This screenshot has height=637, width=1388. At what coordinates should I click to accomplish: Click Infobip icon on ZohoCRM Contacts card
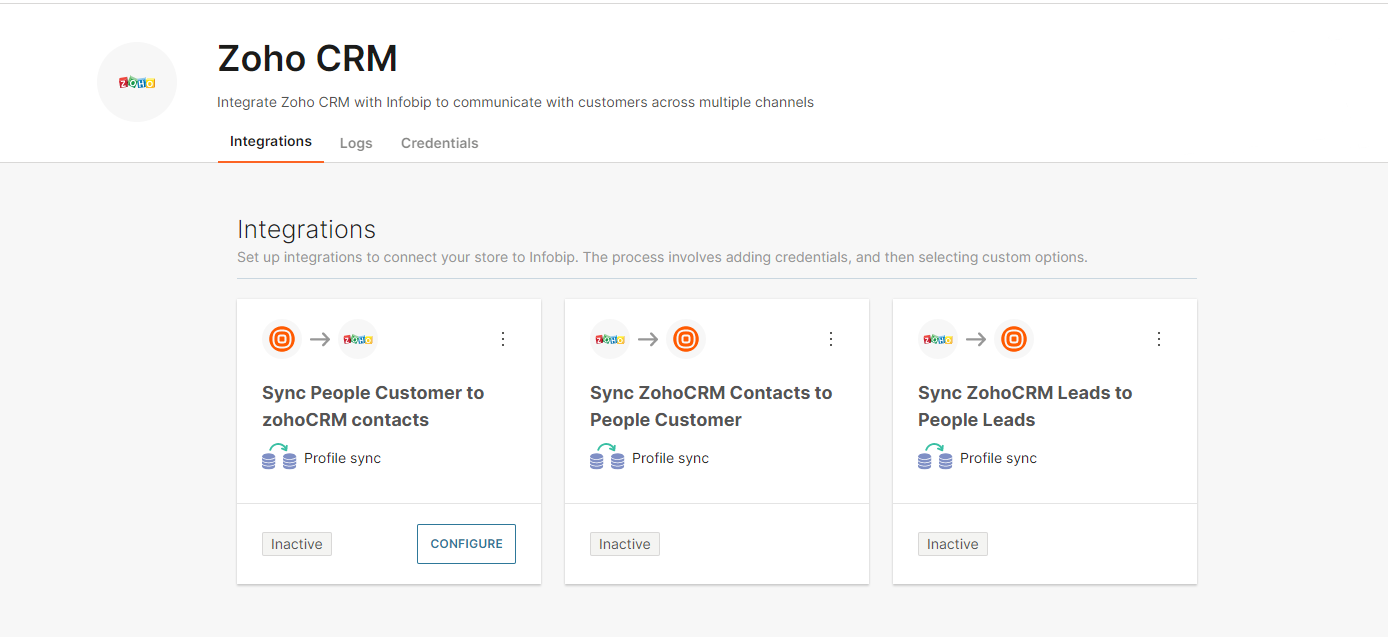tap(686, 339)
